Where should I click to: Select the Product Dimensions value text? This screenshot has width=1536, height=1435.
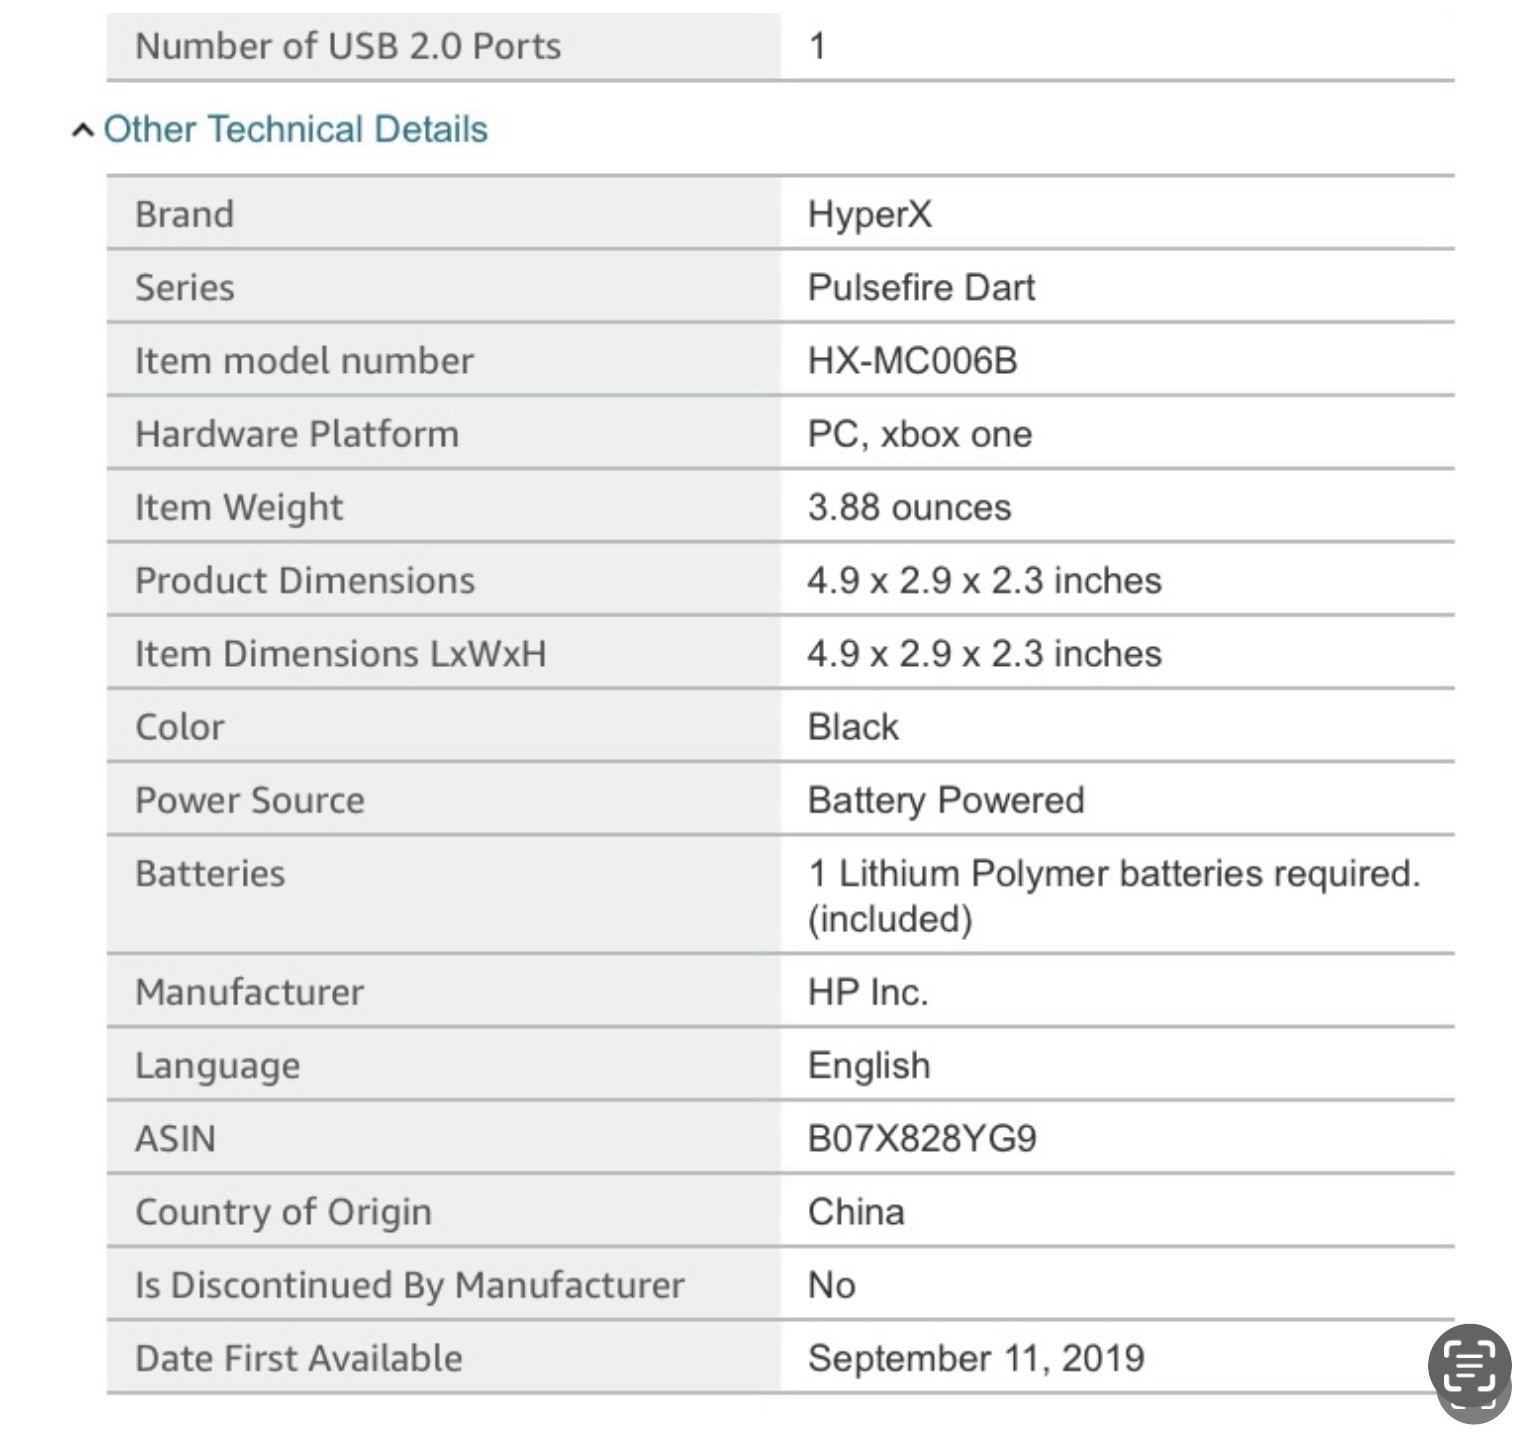click(x=984, y=581)
